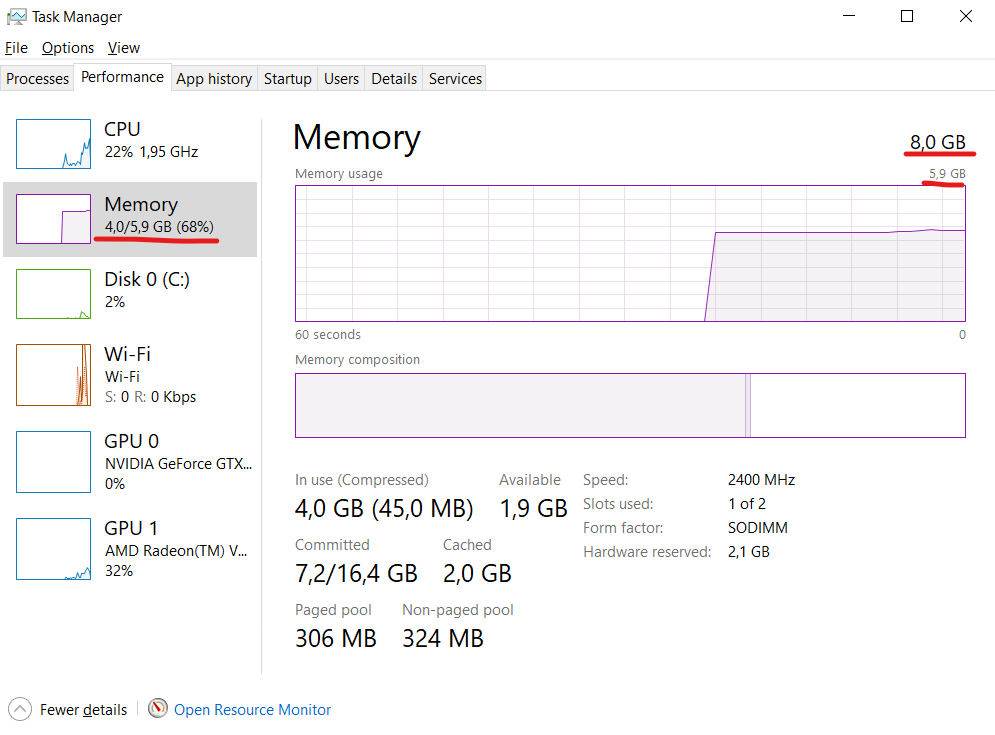Open the App history tab
This screenshot has width=995, height=735.
click(x=213, y=78)
